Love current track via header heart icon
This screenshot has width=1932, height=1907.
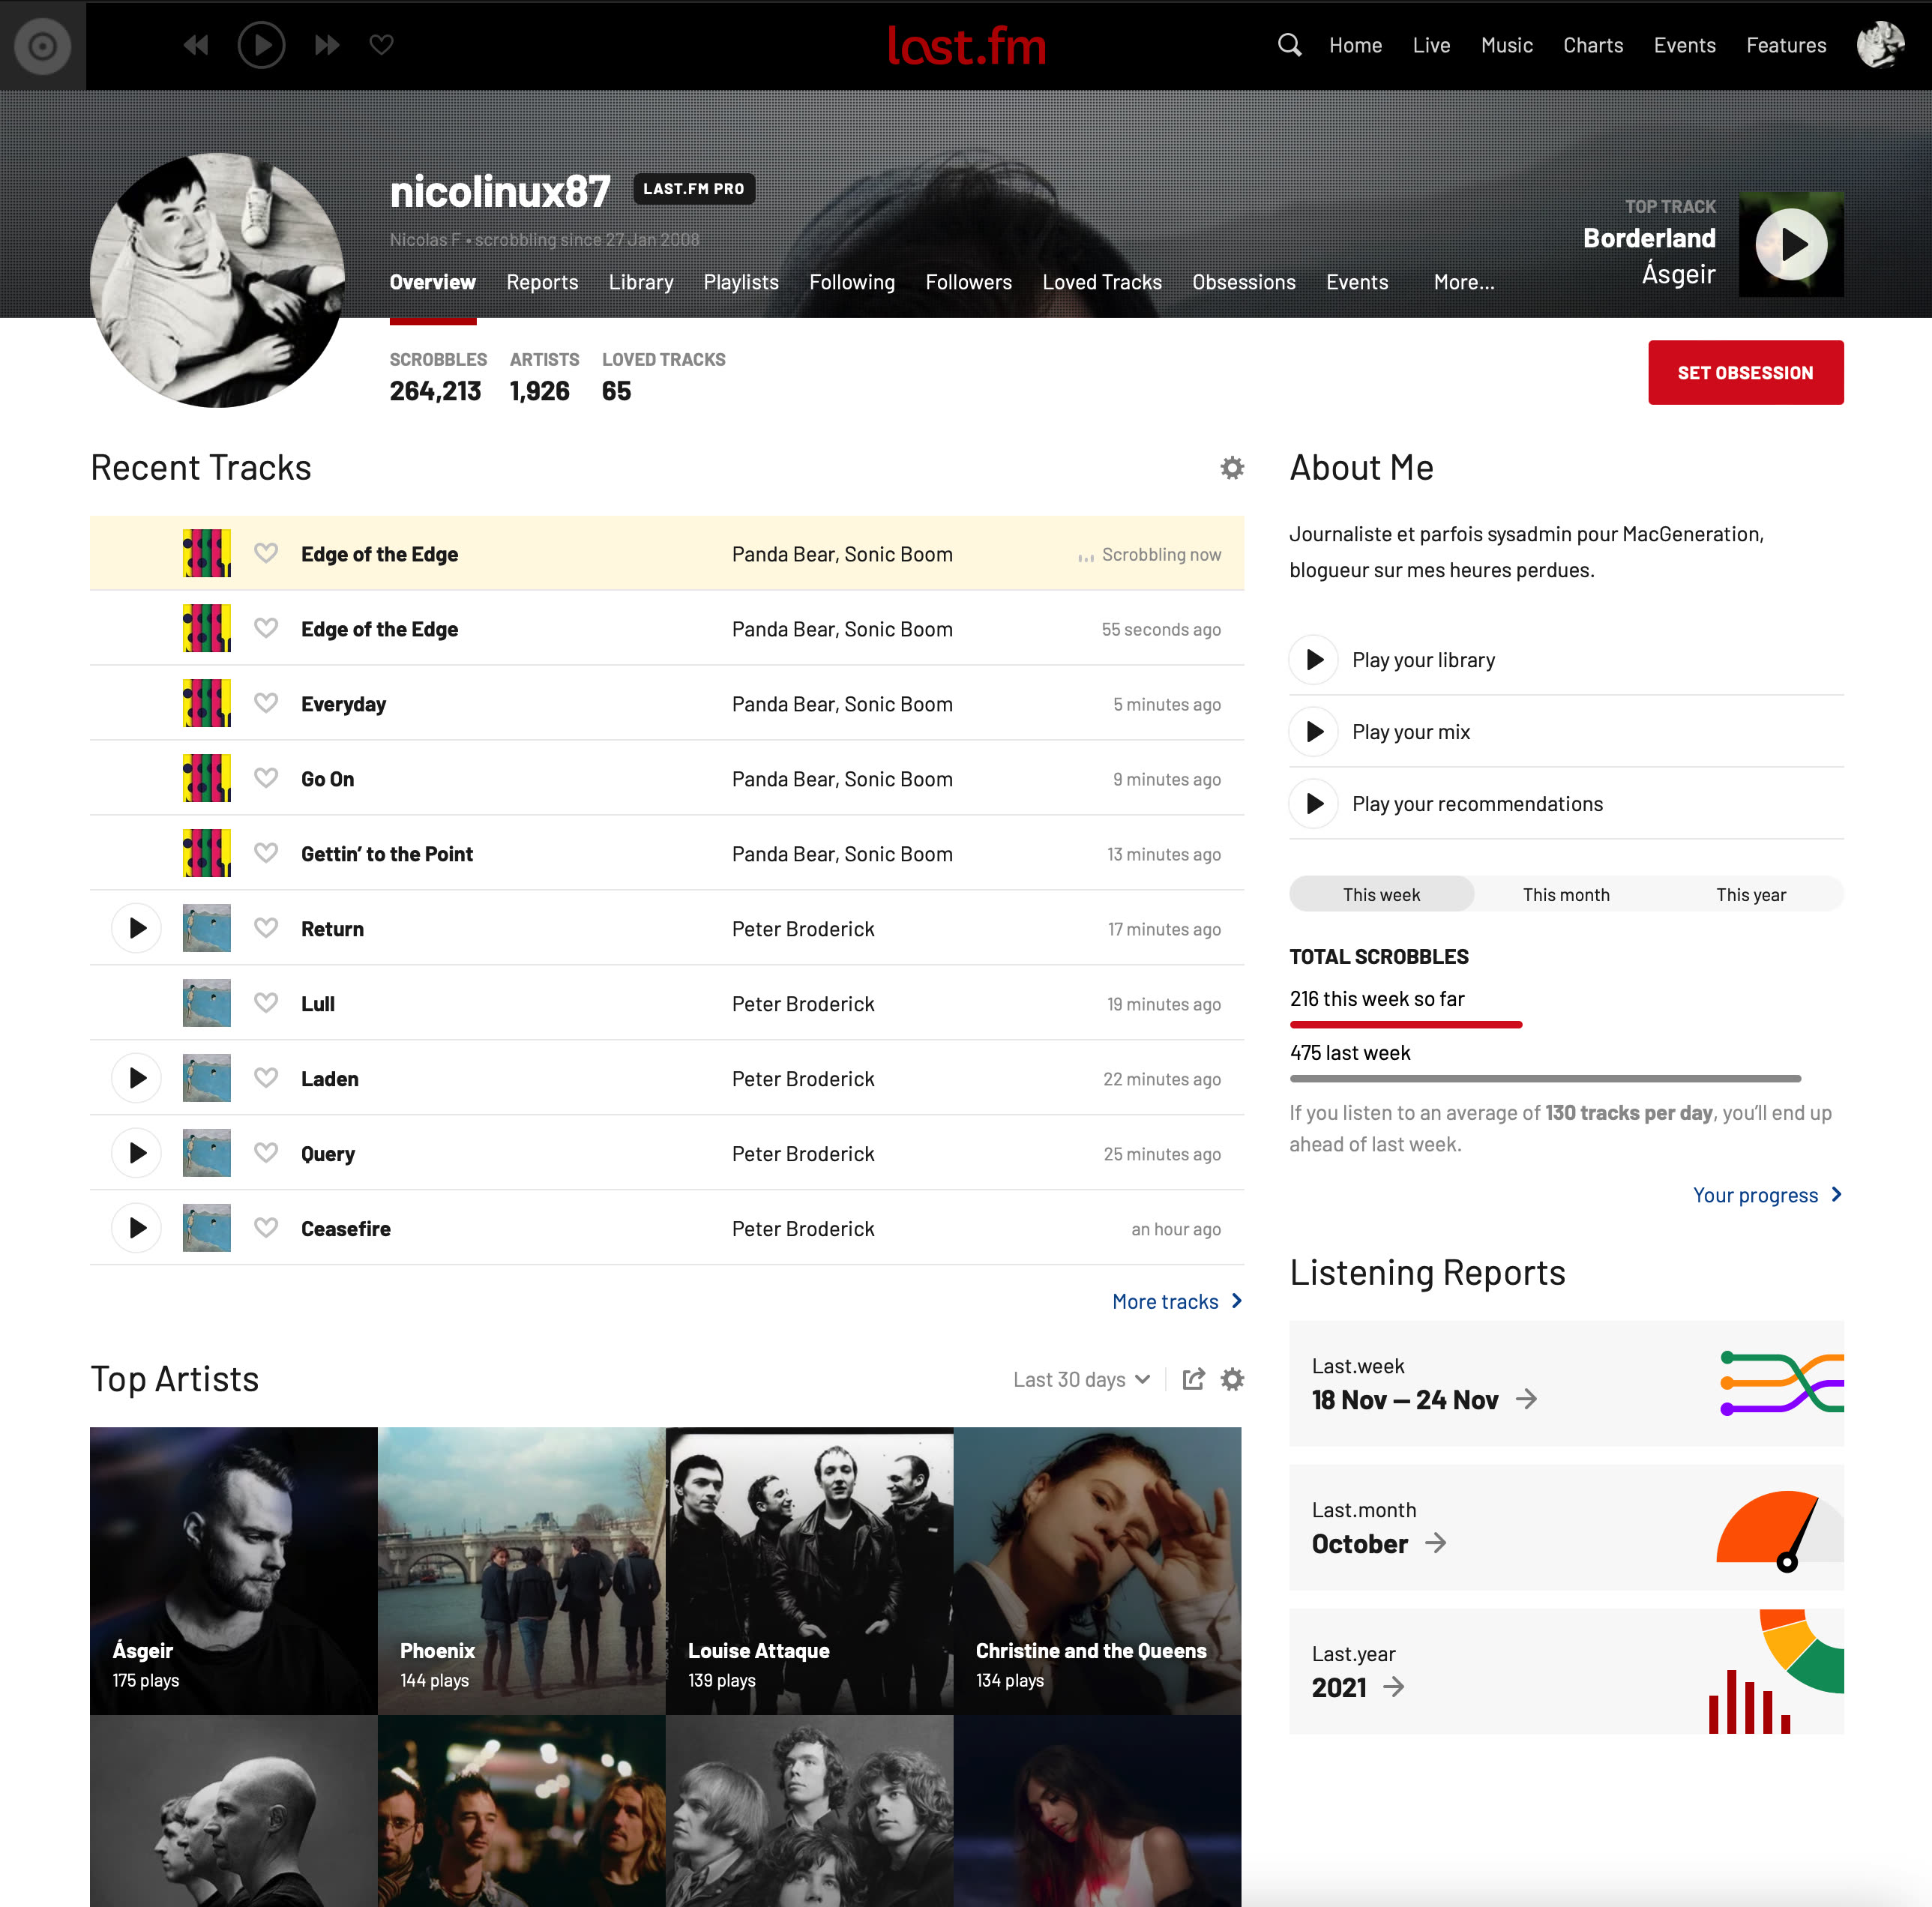click(x=381, y=45)
